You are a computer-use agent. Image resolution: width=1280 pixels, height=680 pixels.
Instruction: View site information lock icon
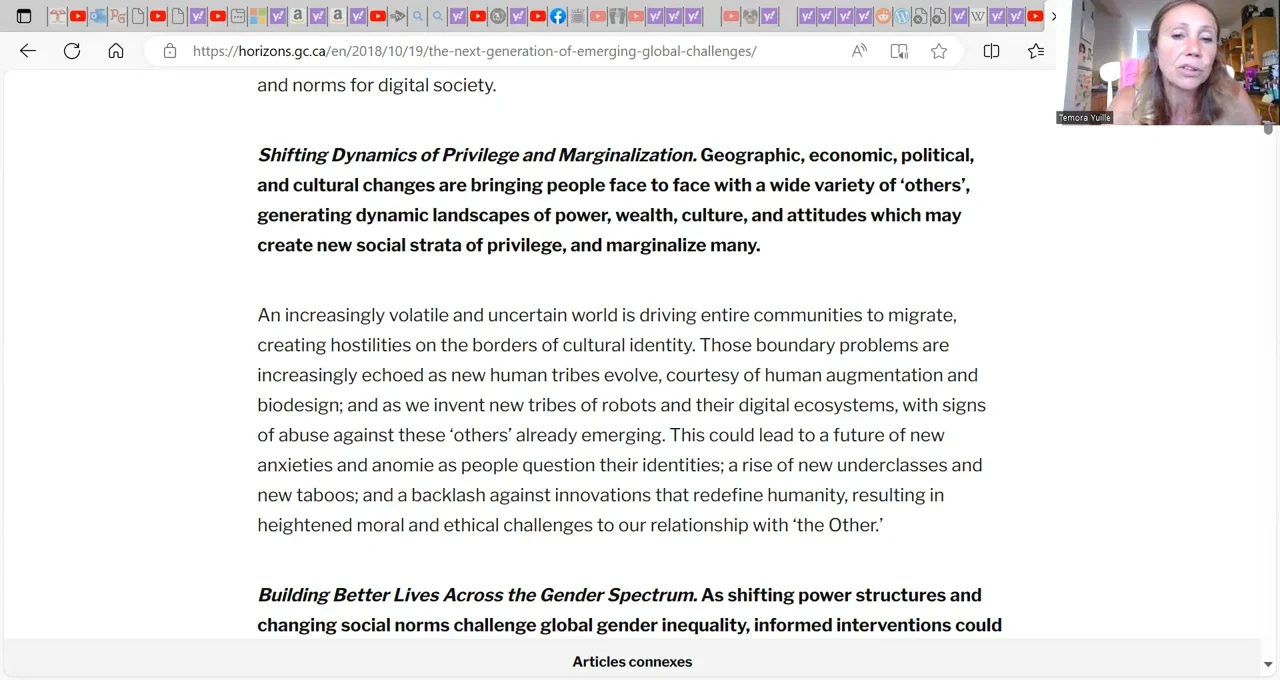pyautogui.click(x=170, y=51)
